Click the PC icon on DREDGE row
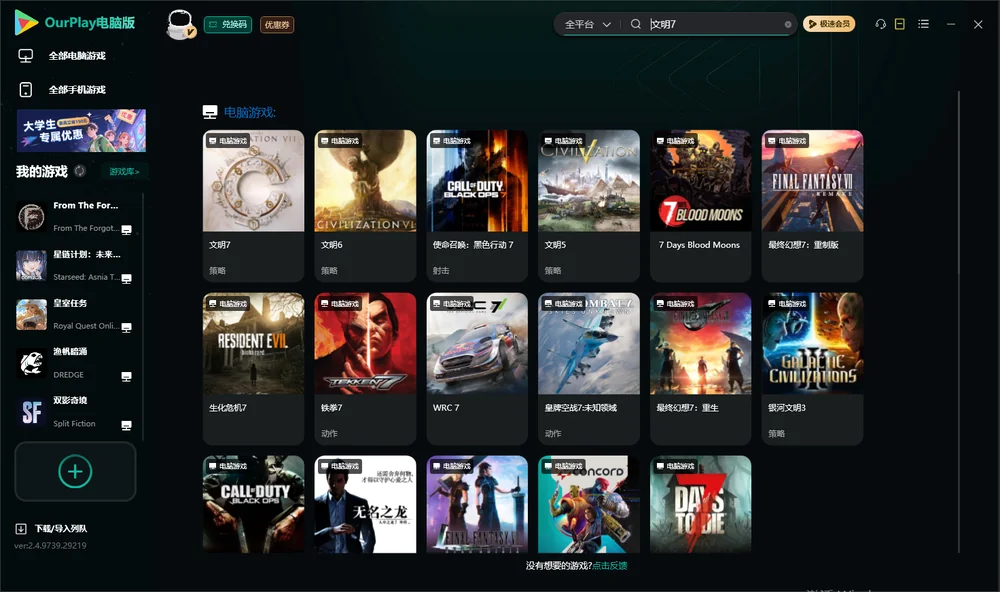The image size is (1000, 592). click(126, 376)
